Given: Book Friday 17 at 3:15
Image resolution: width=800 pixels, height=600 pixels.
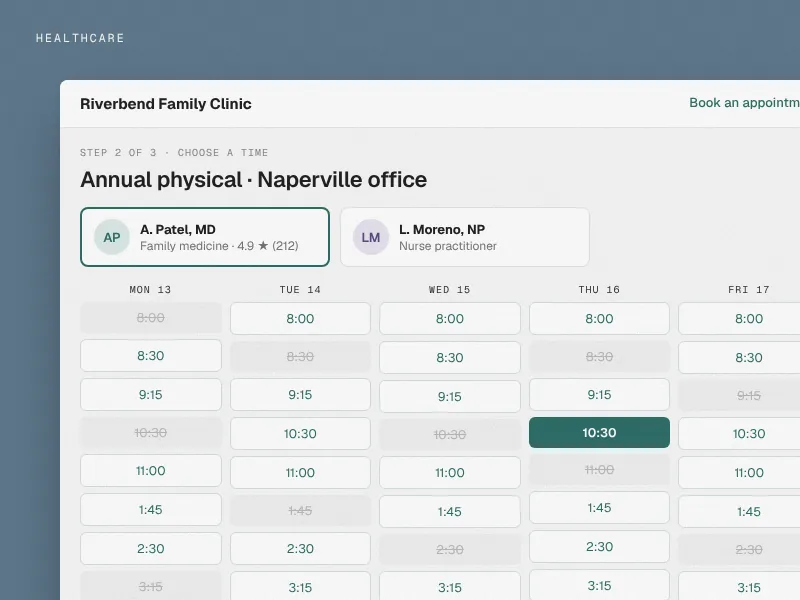Looking at the screenshot, I should 739,587.
